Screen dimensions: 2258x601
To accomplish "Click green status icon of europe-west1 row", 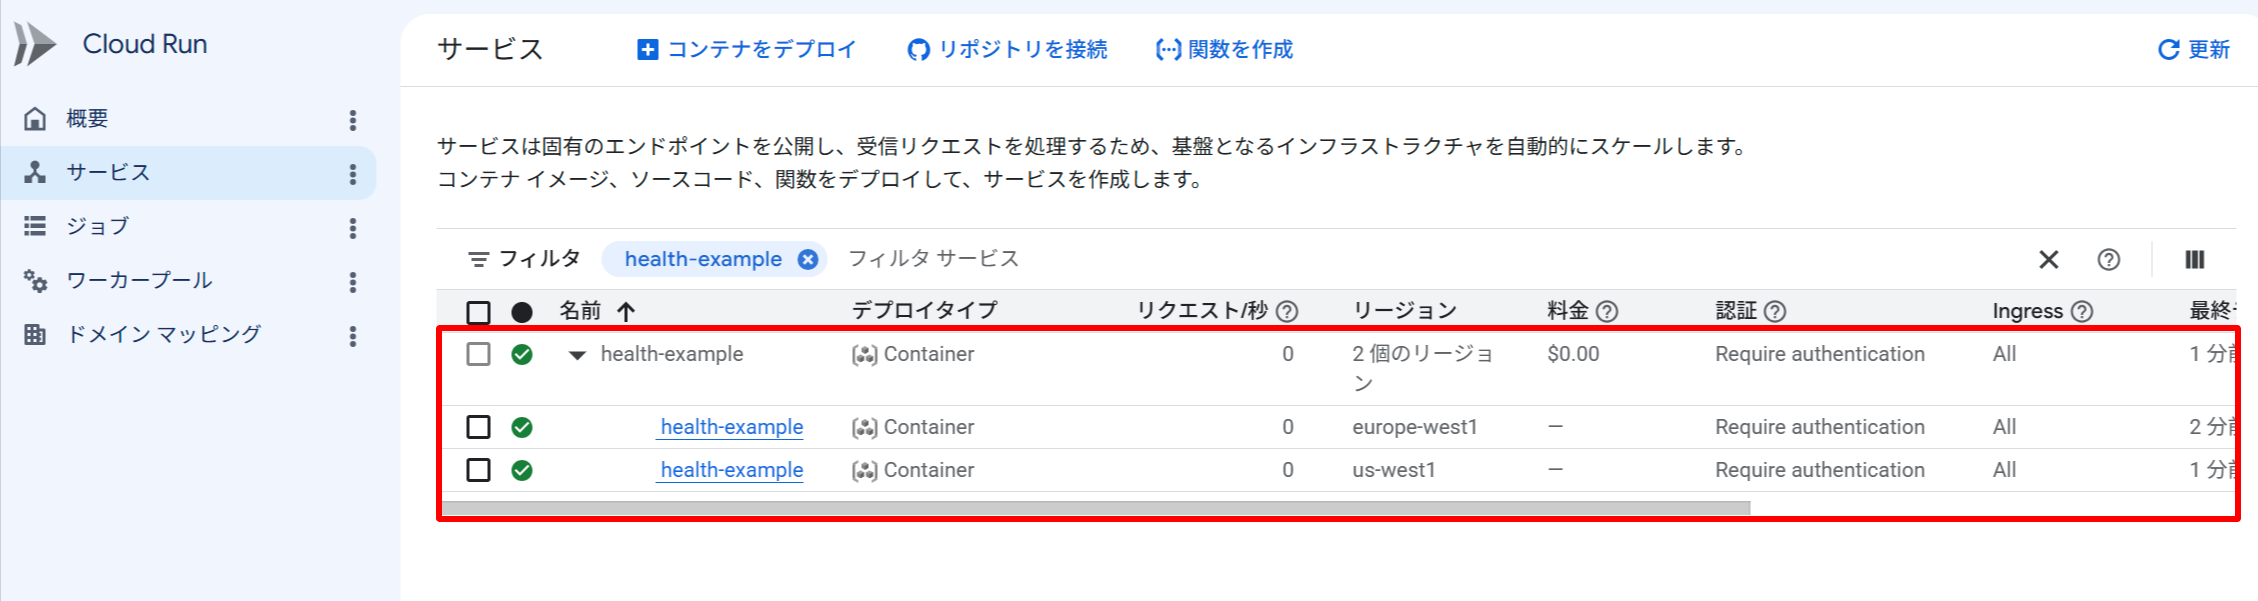I will (x=522, y=428).
